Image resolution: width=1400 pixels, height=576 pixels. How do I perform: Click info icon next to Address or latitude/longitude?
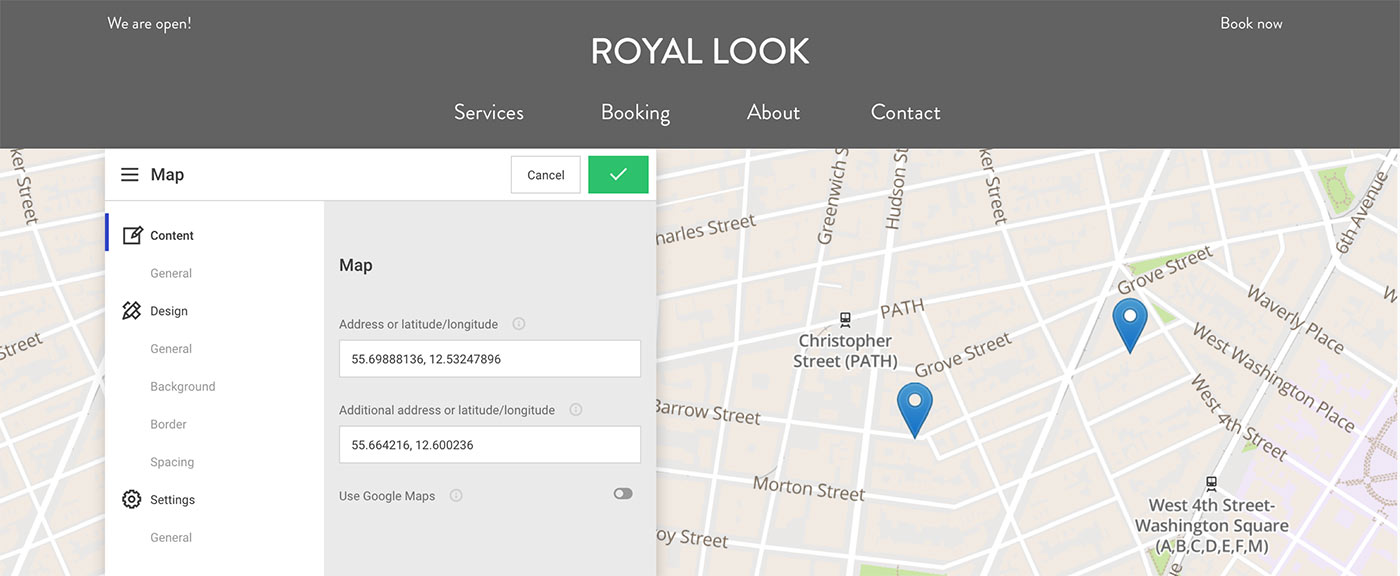tap(519, 324)
